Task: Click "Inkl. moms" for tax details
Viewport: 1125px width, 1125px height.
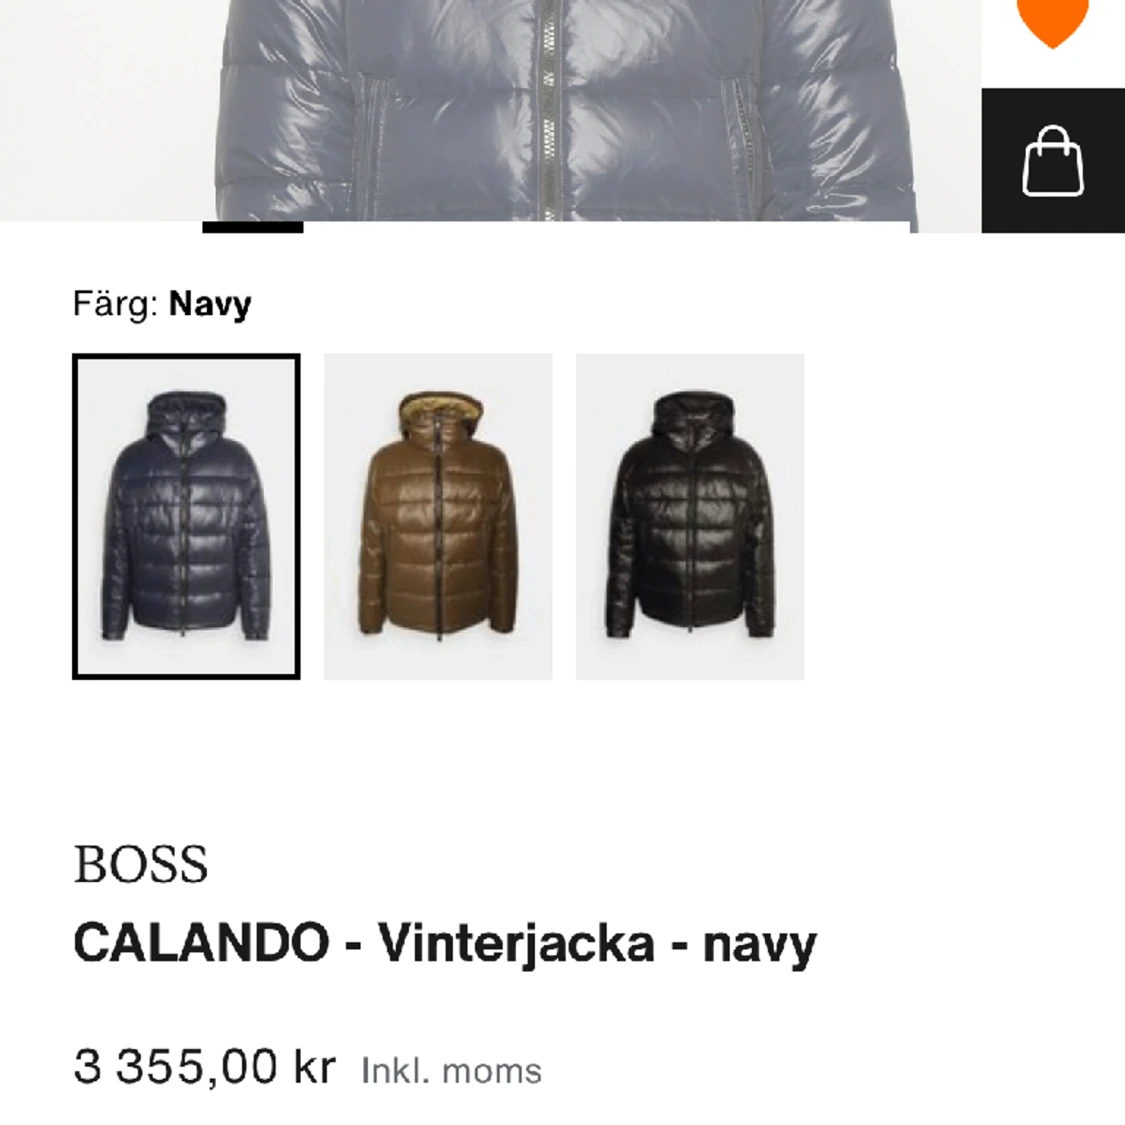Action: point(450,1070)
